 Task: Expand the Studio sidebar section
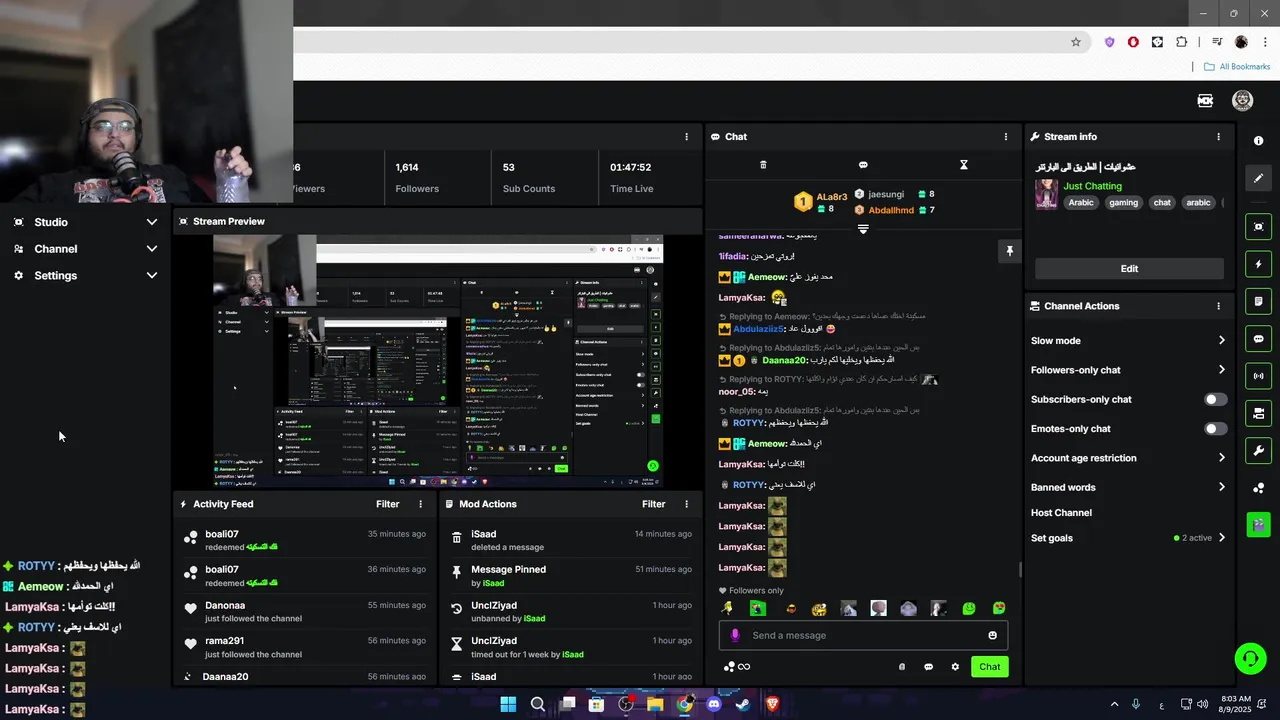point(85,222)
